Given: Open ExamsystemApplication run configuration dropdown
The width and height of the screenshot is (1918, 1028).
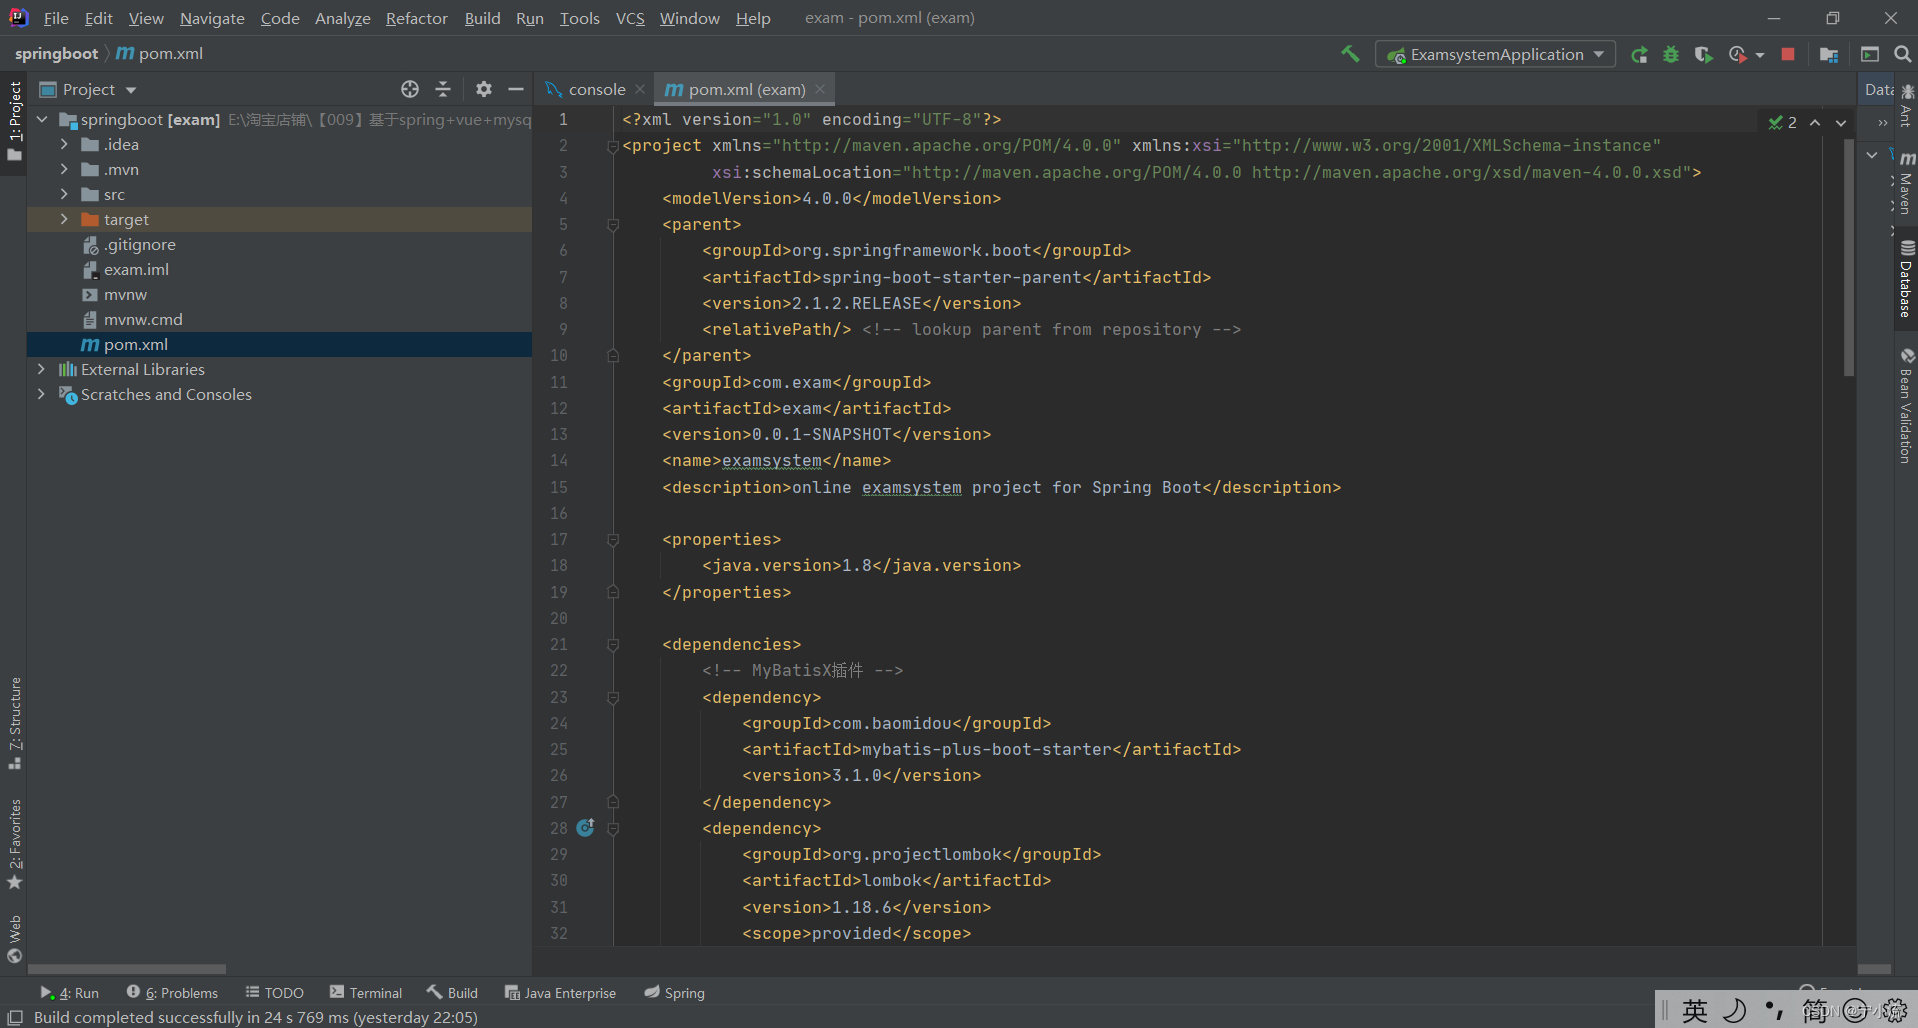Looking at the screenshot, I should [1495, 55].
